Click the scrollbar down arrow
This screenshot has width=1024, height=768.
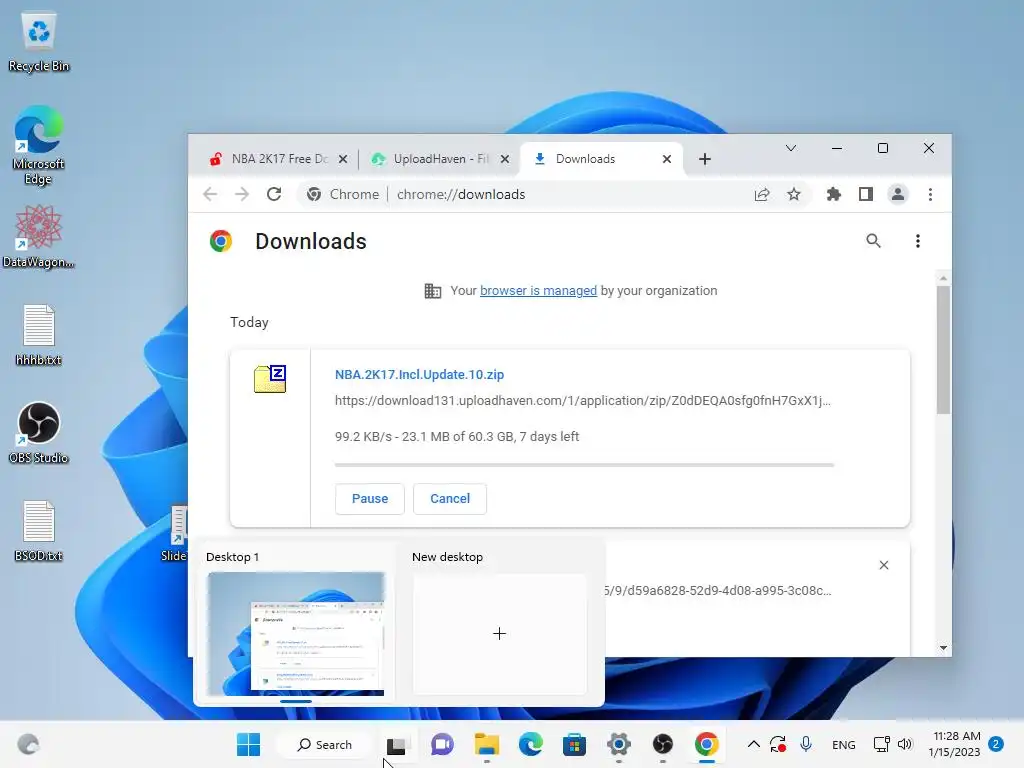coord(943,648)
